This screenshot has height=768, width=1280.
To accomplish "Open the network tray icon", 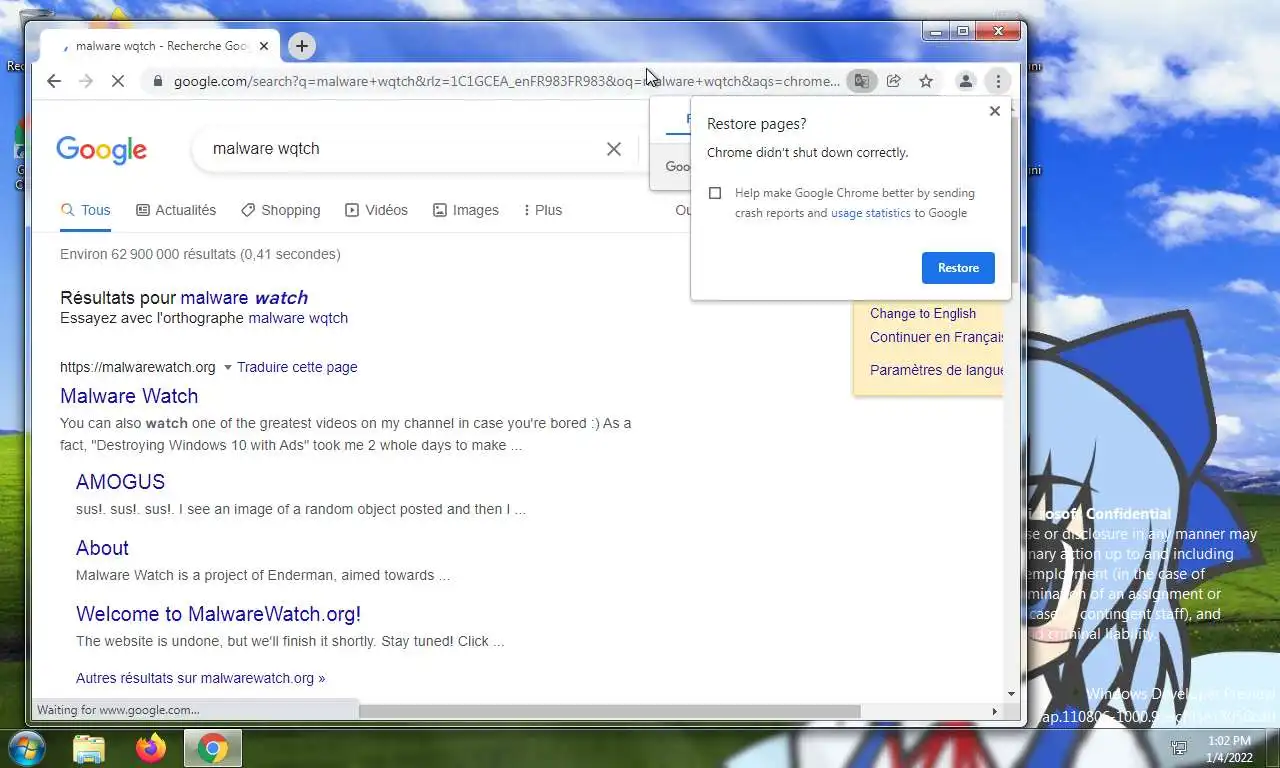I will [x=1179, y=748].
